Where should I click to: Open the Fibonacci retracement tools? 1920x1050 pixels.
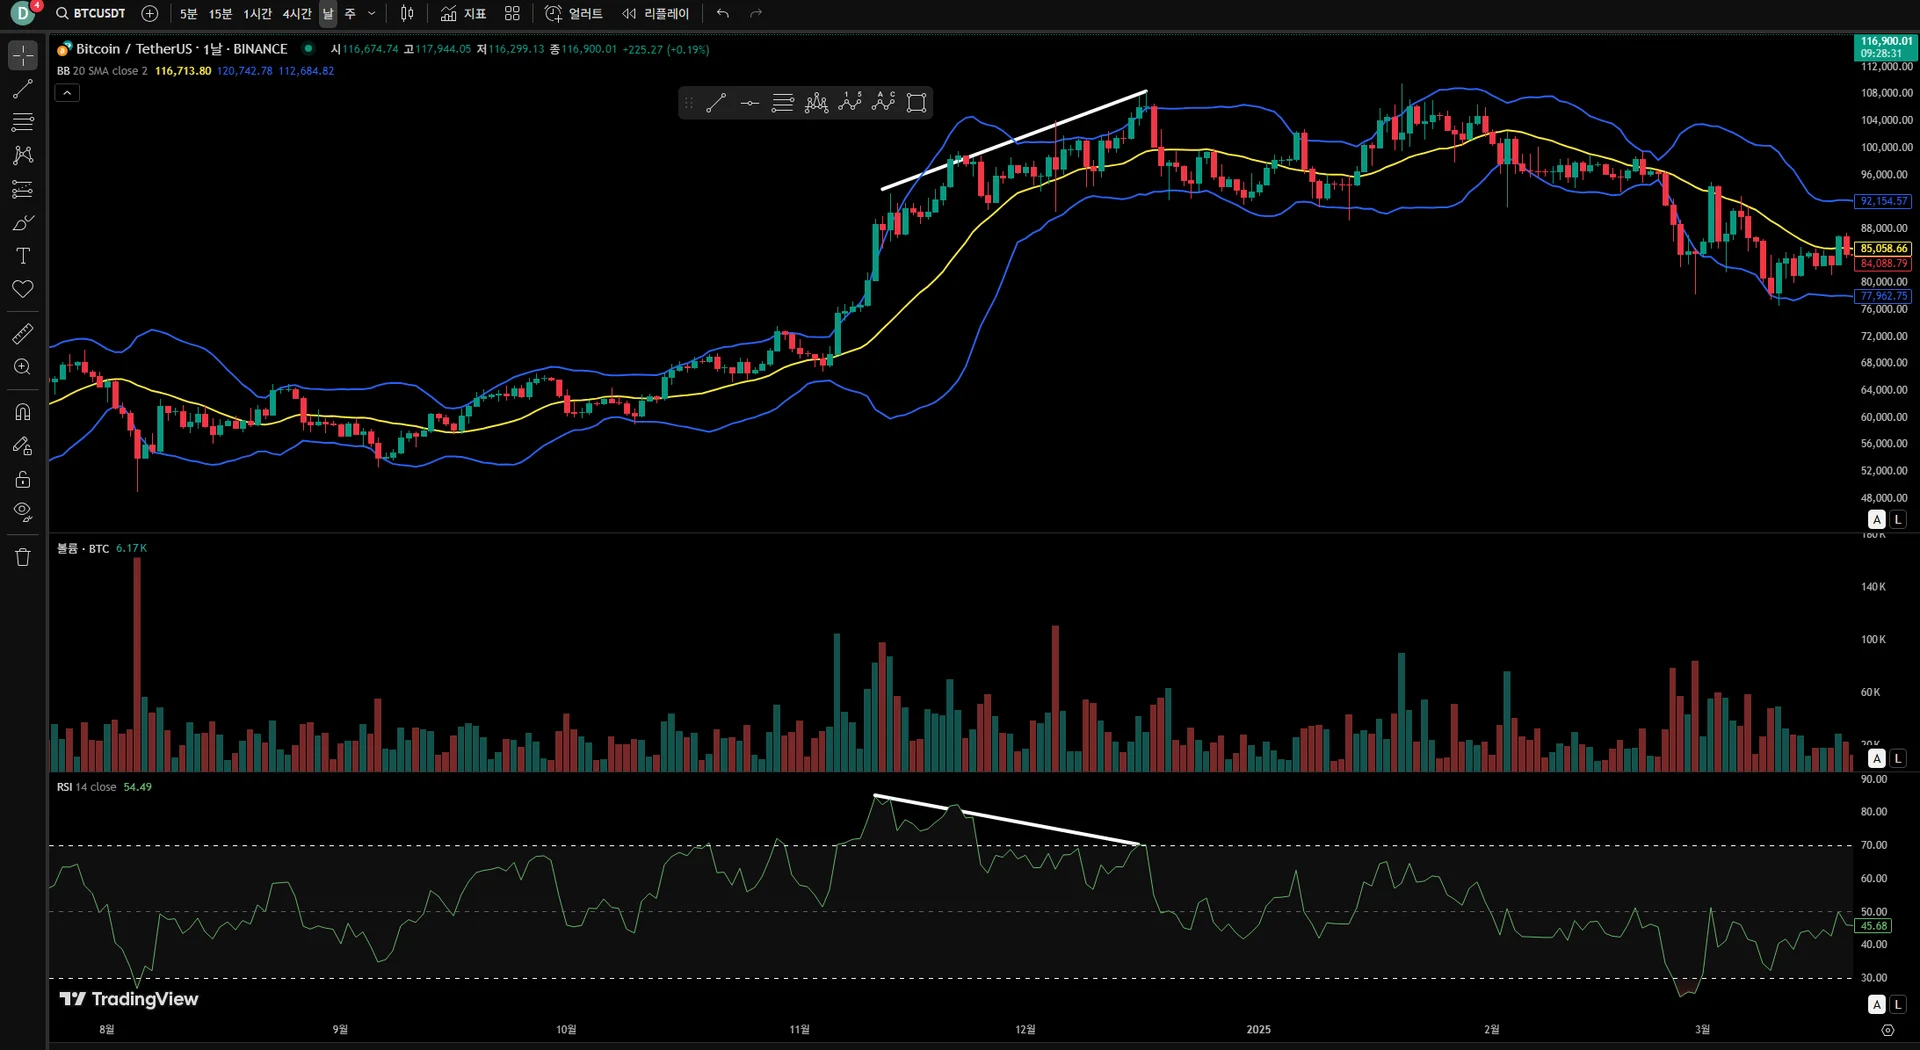[x=23, y=122]
